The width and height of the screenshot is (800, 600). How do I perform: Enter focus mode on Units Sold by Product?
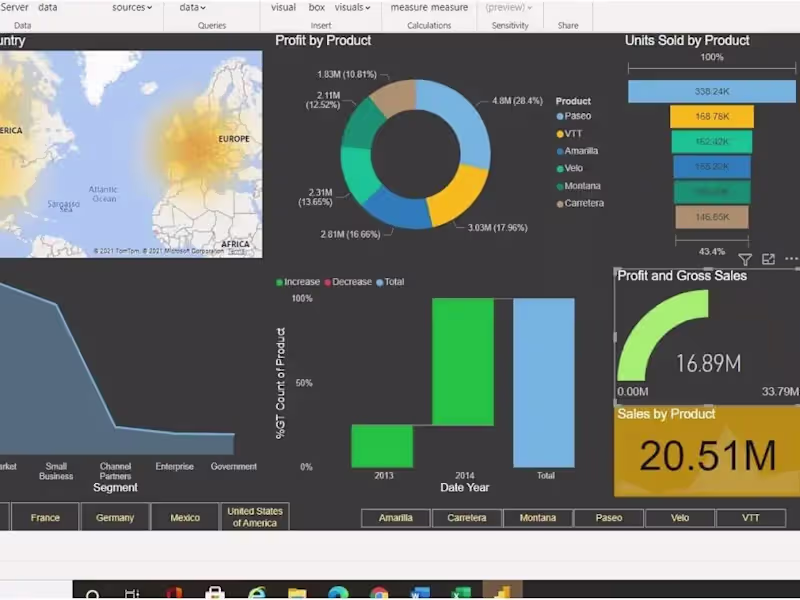(x=769, y=259)
